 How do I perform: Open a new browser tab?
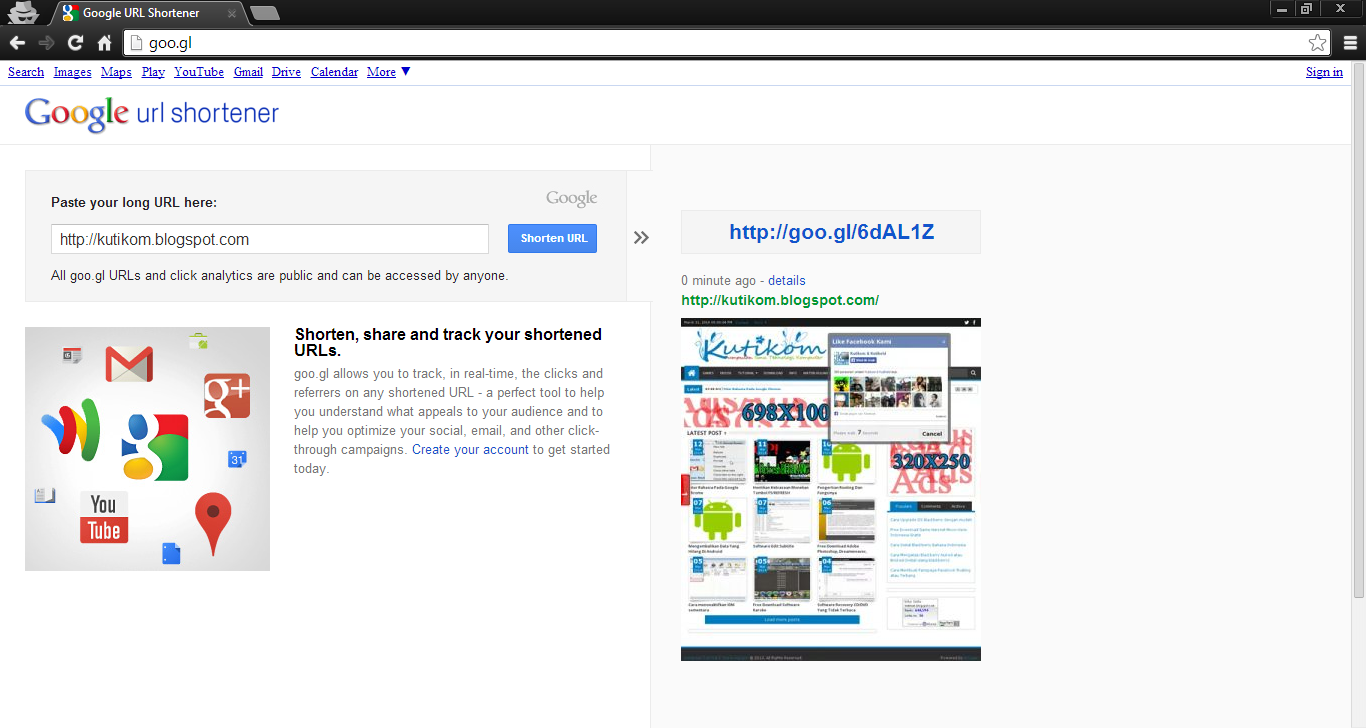pyautogui.click(x=265, y=13)
